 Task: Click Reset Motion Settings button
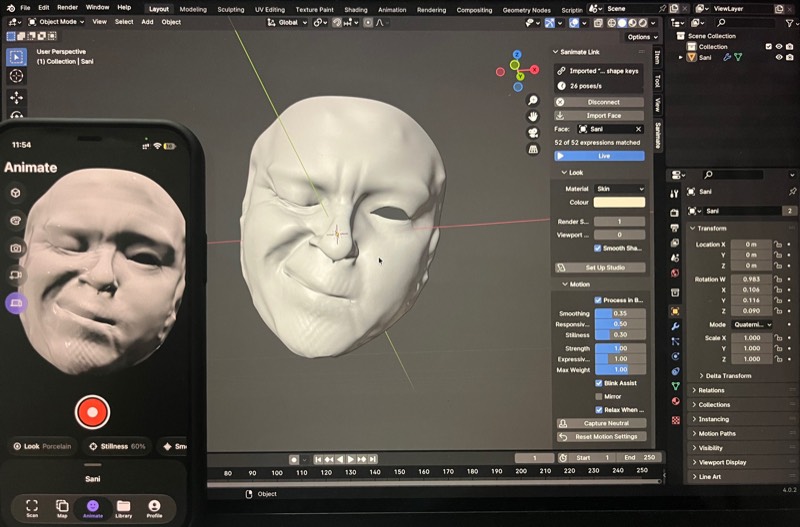click(x=601, y=437)
